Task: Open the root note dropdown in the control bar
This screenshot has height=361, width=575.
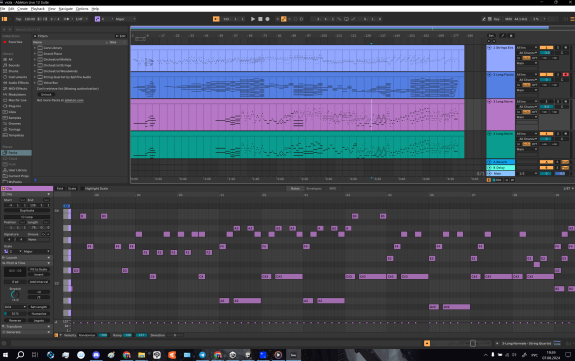Action: (x=107, y=19)
